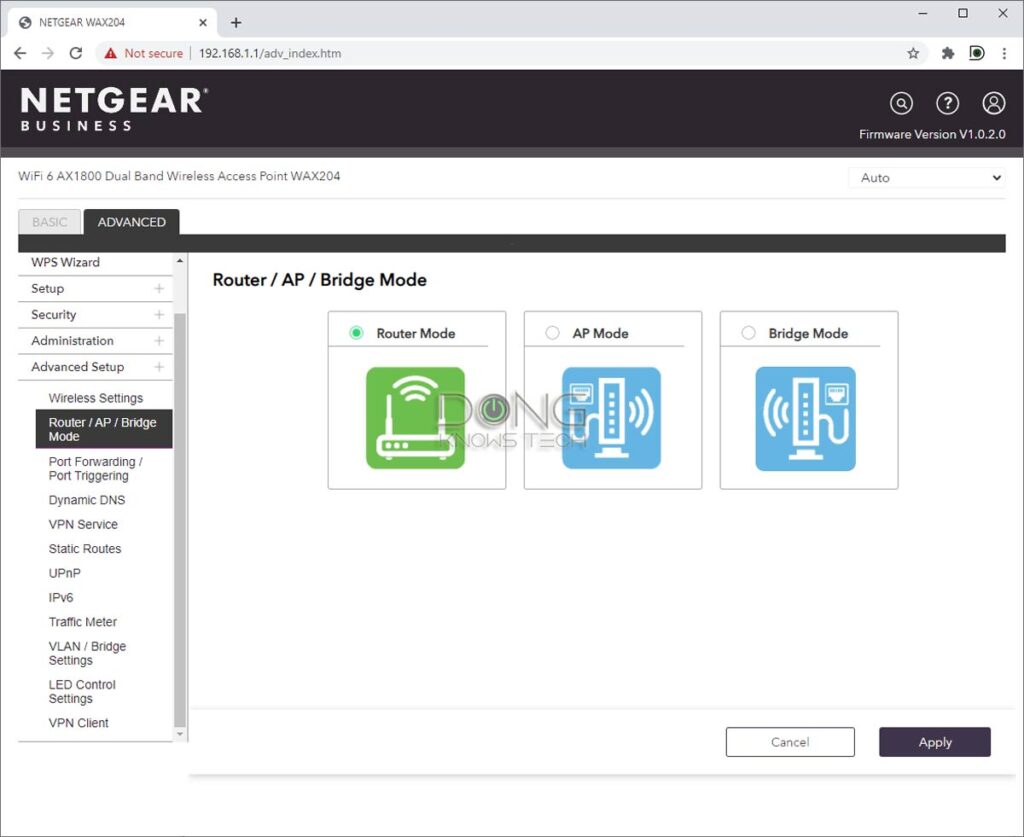The image size is (1024, 837).
Task: Open Traffic Meter page
Action: [x=83, y=622]
